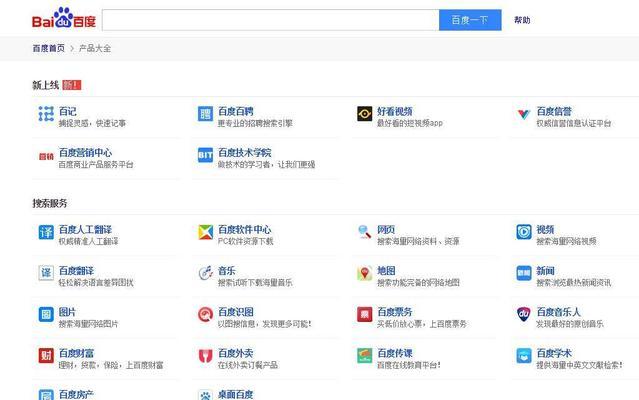Open the 百度票务 title link
The image size is (639, 400).
tap(394, 312)
